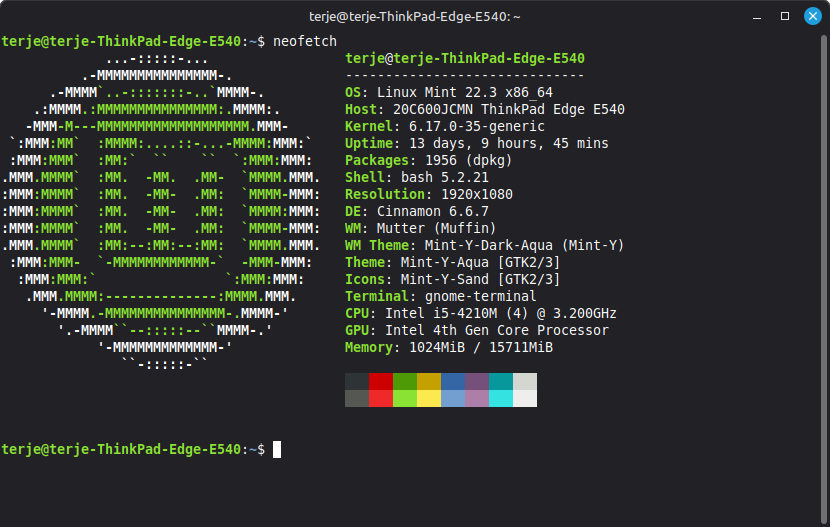The image size is (830, 527).
Task: Click the pink-mauve swatch in bottom row
Action: coord(477,398)
